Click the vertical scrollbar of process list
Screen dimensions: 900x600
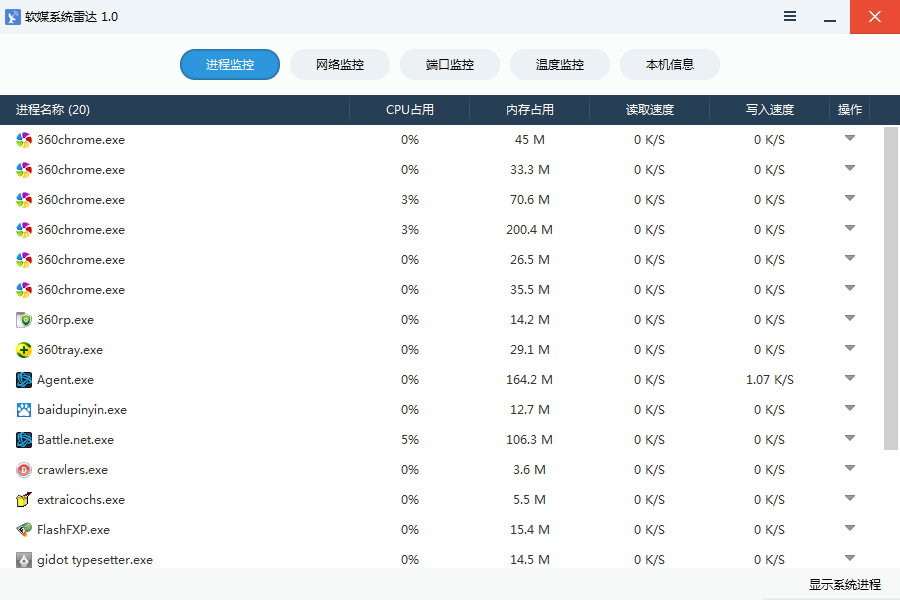coord(891,288)
